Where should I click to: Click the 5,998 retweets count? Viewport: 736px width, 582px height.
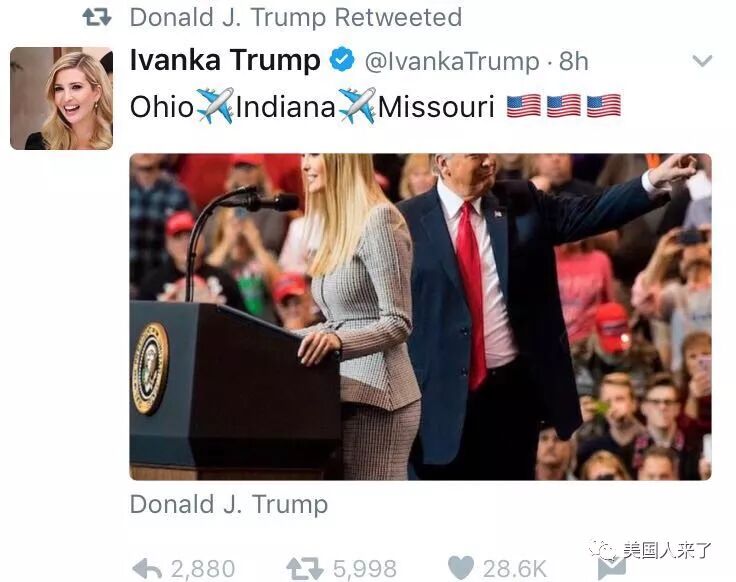click(365, 569)
